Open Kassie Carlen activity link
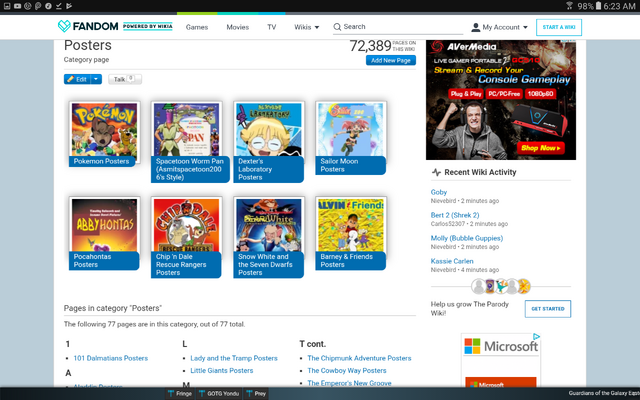This screenshot has height=400, width=640. [x=452, y=261]
